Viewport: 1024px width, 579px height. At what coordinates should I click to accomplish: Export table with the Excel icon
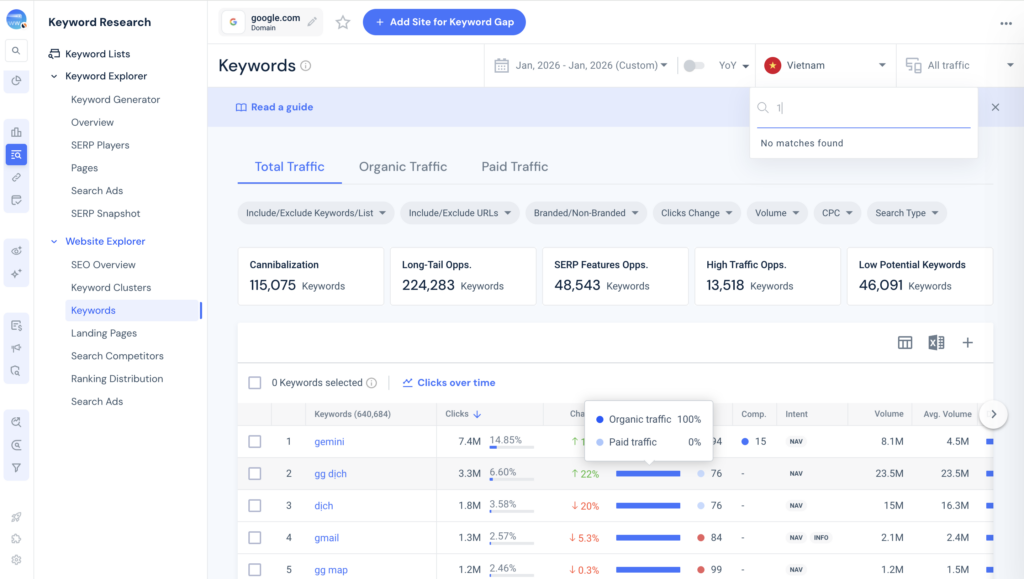[936, 343]
